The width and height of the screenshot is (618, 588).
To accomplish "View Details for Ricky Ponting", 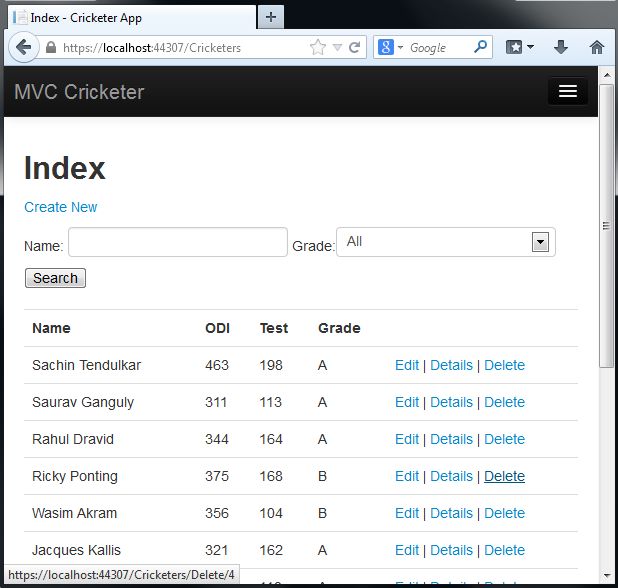I will pos(451,476).
